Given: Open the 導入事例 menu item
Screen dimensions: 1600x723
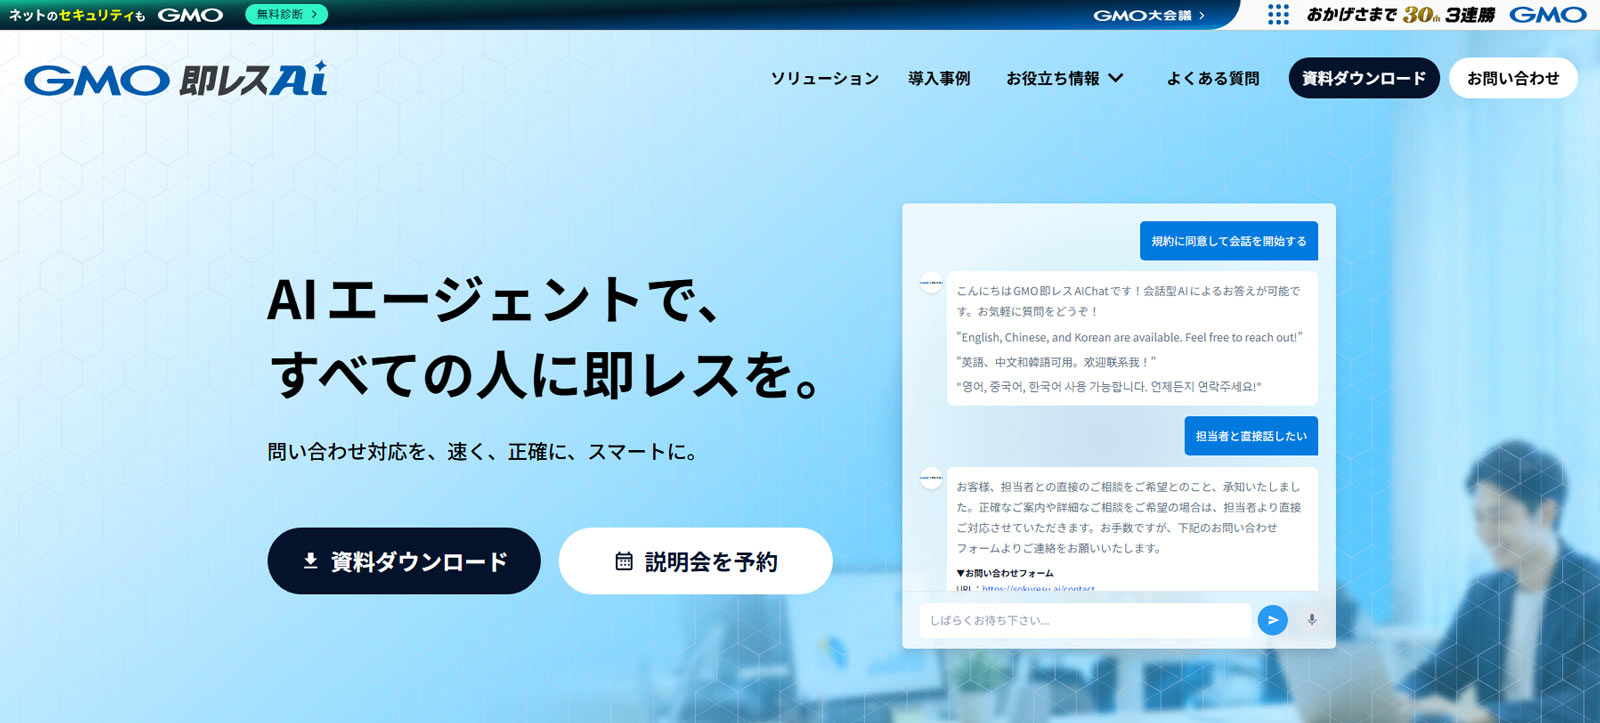Looking at the screenshot, I should (939, 78).
